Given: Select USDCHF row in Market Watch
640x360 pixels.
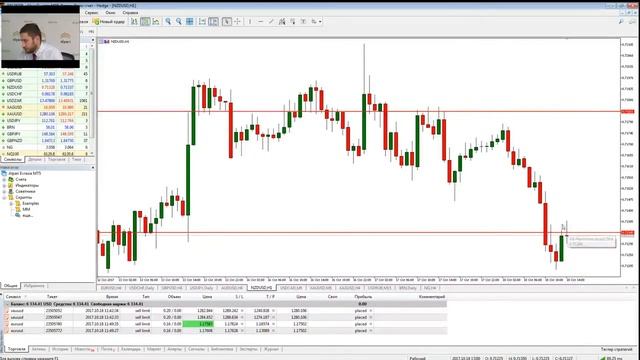Looking at the screenshot, I should click(x=45, y=94).
